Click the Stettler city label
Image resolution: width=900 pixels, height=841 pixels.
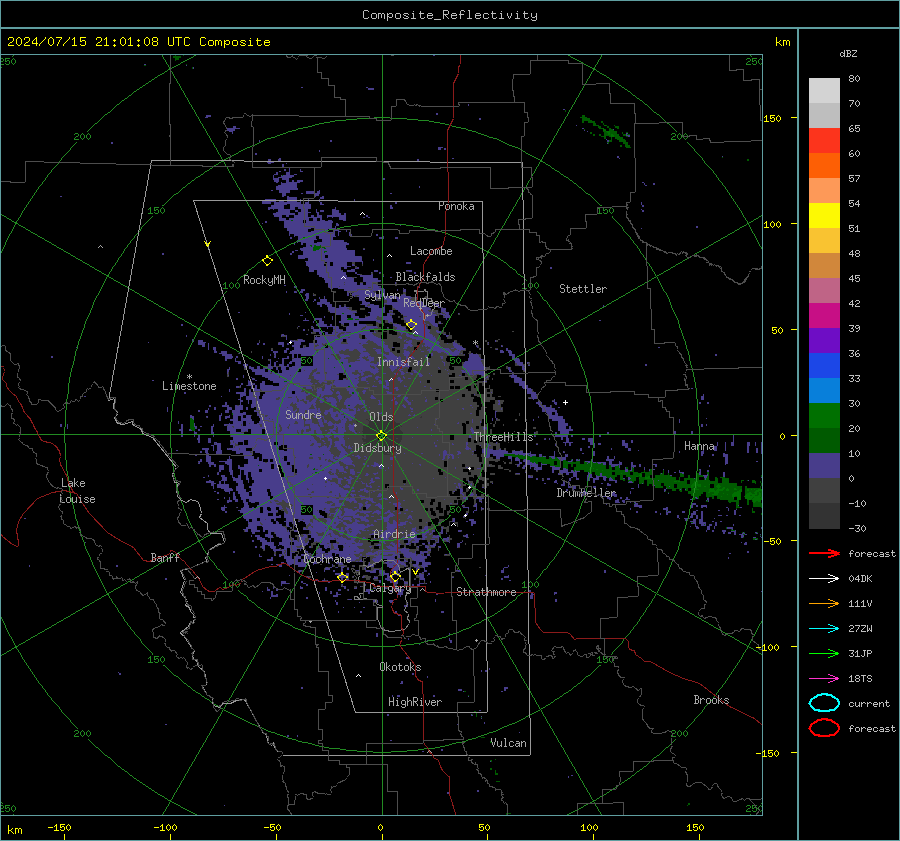(x=583, y=289)
